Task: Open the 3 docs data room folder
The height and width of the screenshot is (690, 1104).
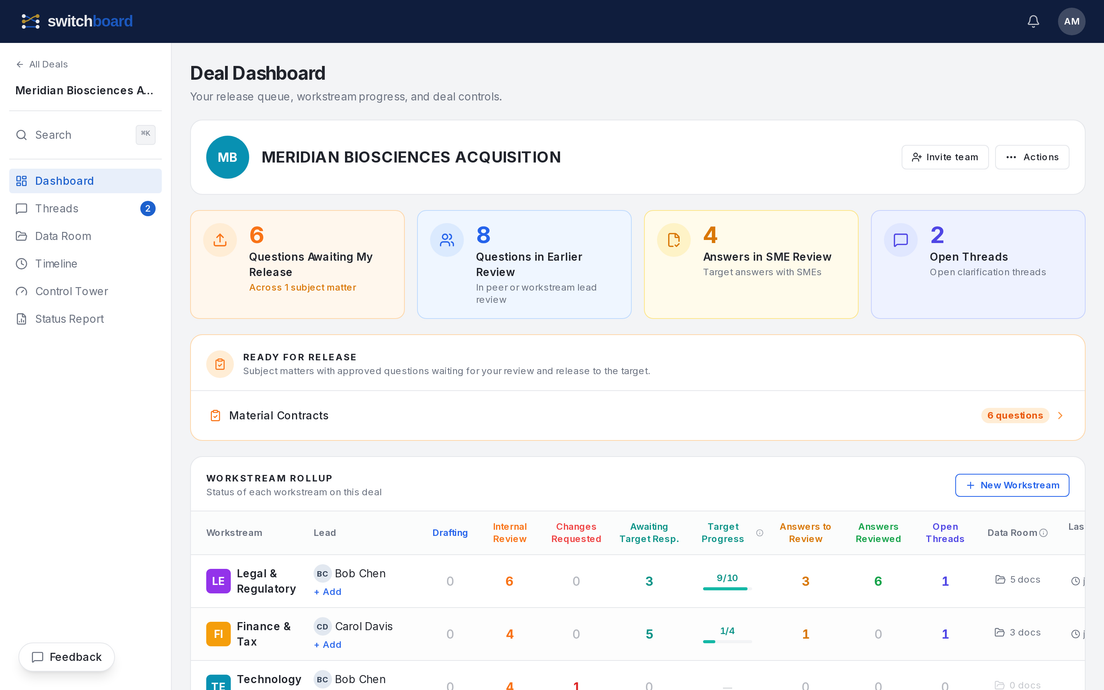Action: coord(1017,633)
